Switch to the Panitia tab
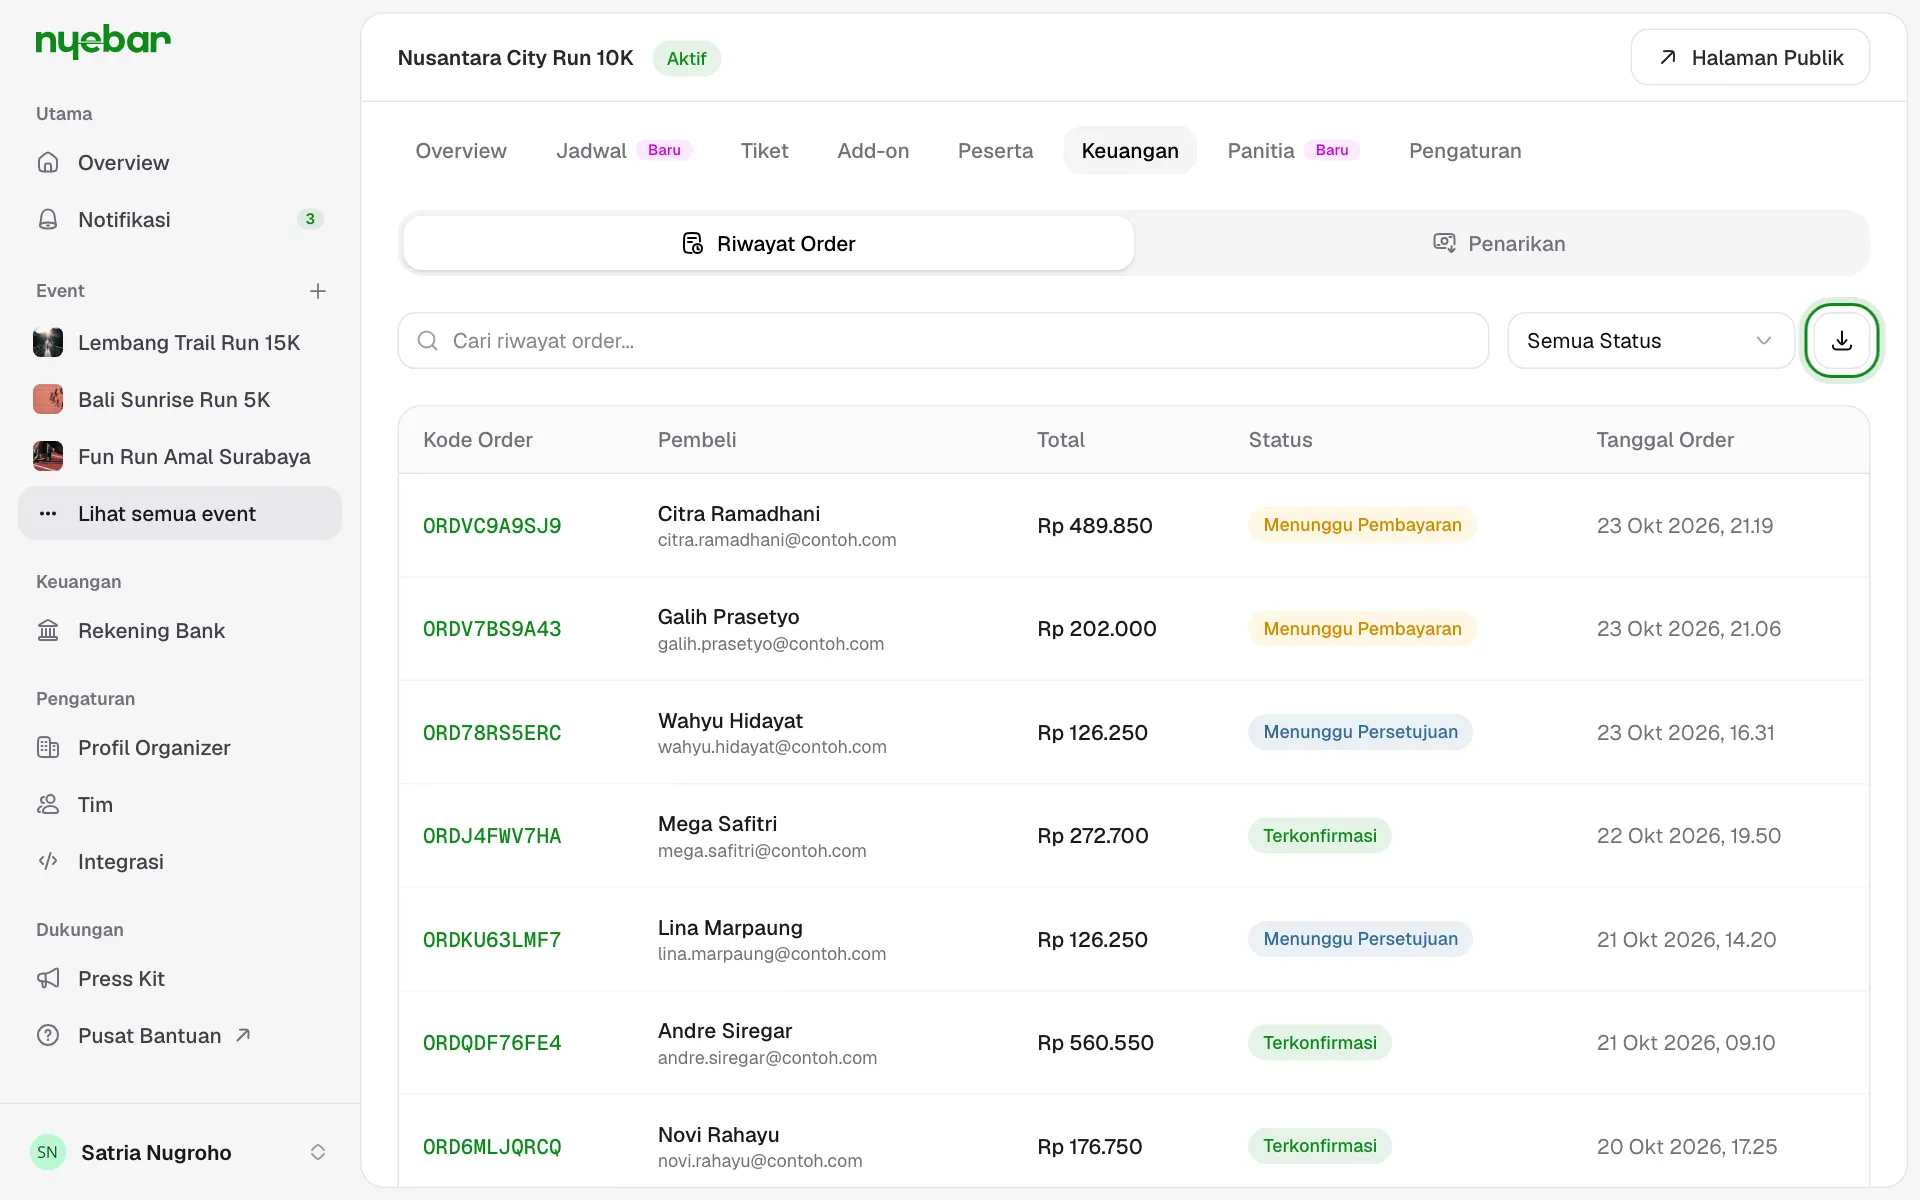The image size is (1920, 1200). click(x=1293, y=151)
